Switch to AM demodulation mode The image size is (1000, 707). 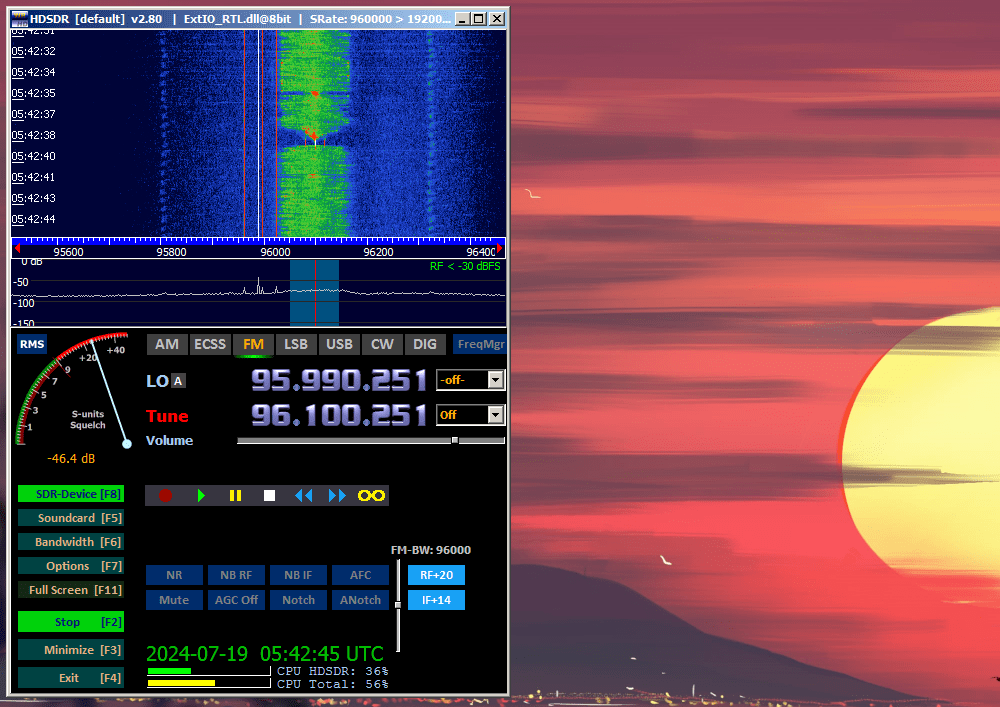click(167, 344)
